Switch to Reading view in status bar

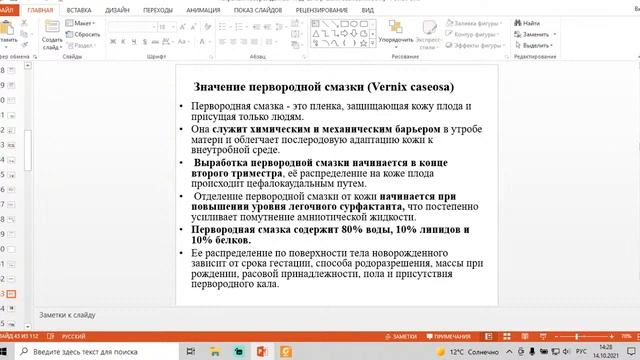[525, 336]
